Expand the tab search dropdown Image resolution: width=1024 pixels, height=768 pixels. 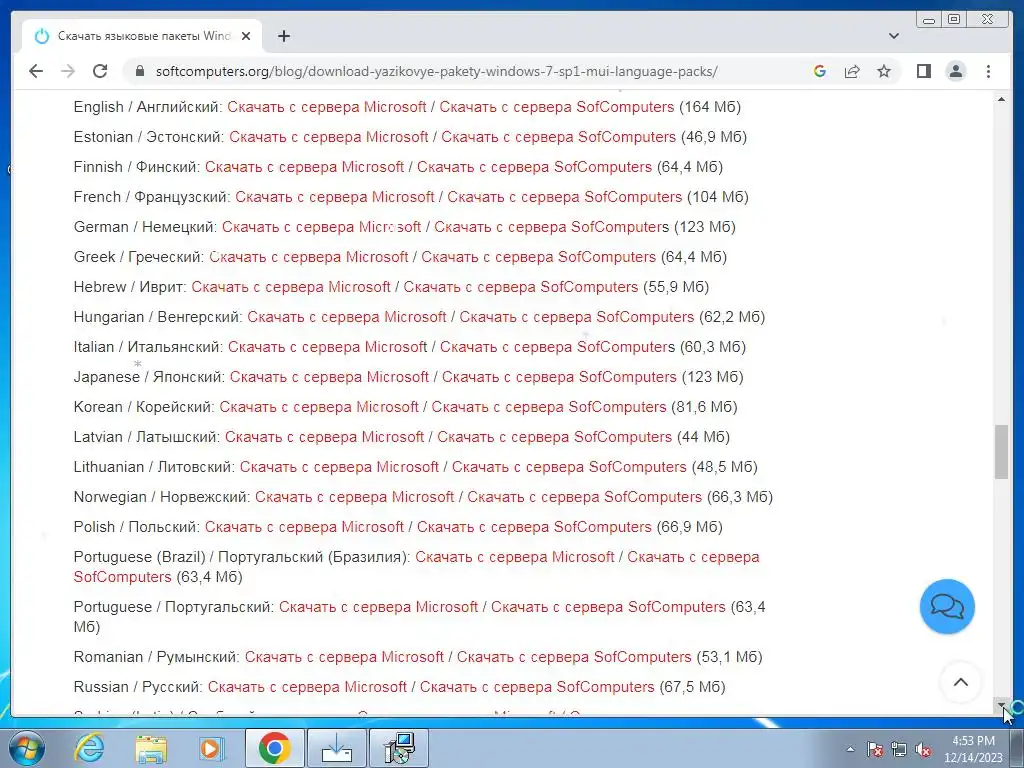click(x=894, y=36)
